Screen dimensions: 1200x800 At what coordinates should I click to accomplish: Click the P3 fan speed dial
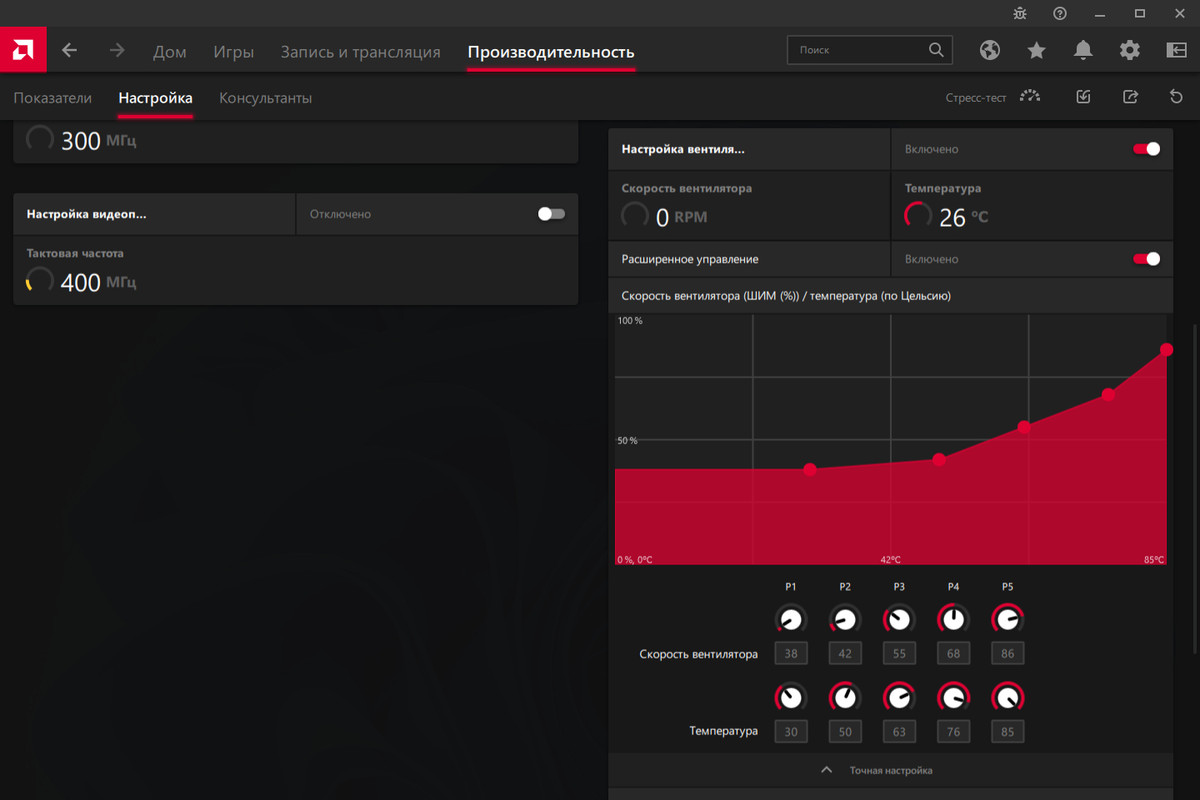(x=899, y=620)
